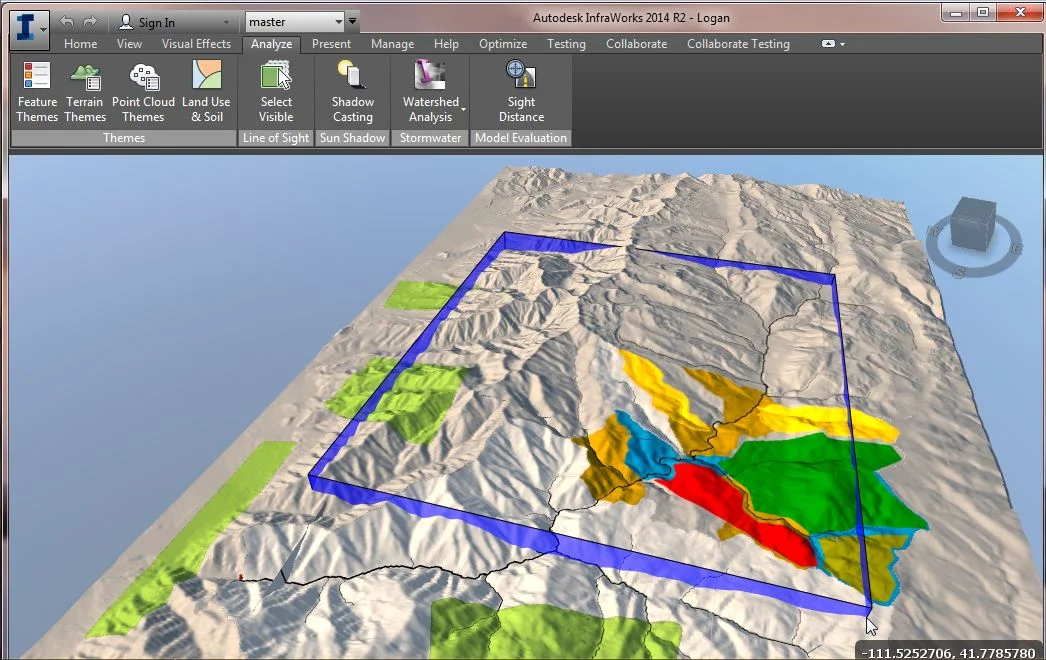This screenshot has height=660, width=1046.
Task: Click the S compass direction on ViewCube ring
Action: point(959,272)
